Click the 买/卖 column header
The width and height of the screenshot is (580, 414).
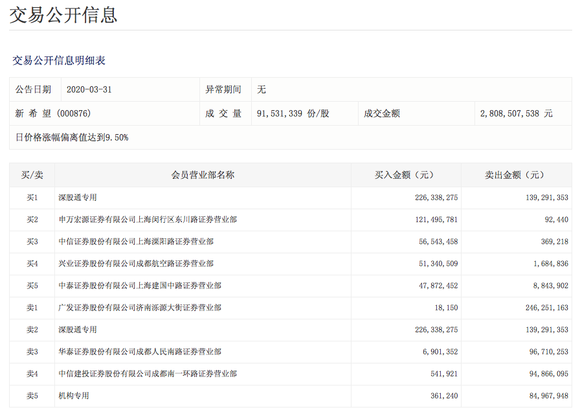(32, 175)
